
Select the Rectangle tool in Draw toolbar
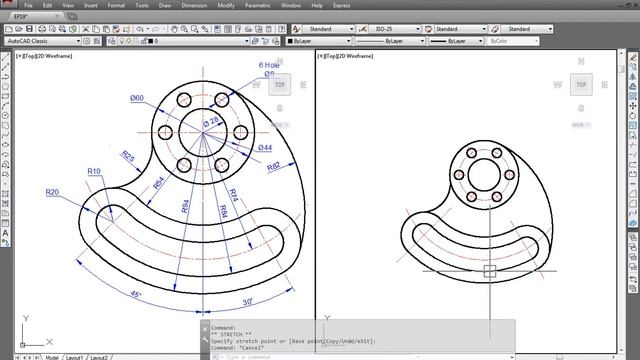click(x=5, y=96)
